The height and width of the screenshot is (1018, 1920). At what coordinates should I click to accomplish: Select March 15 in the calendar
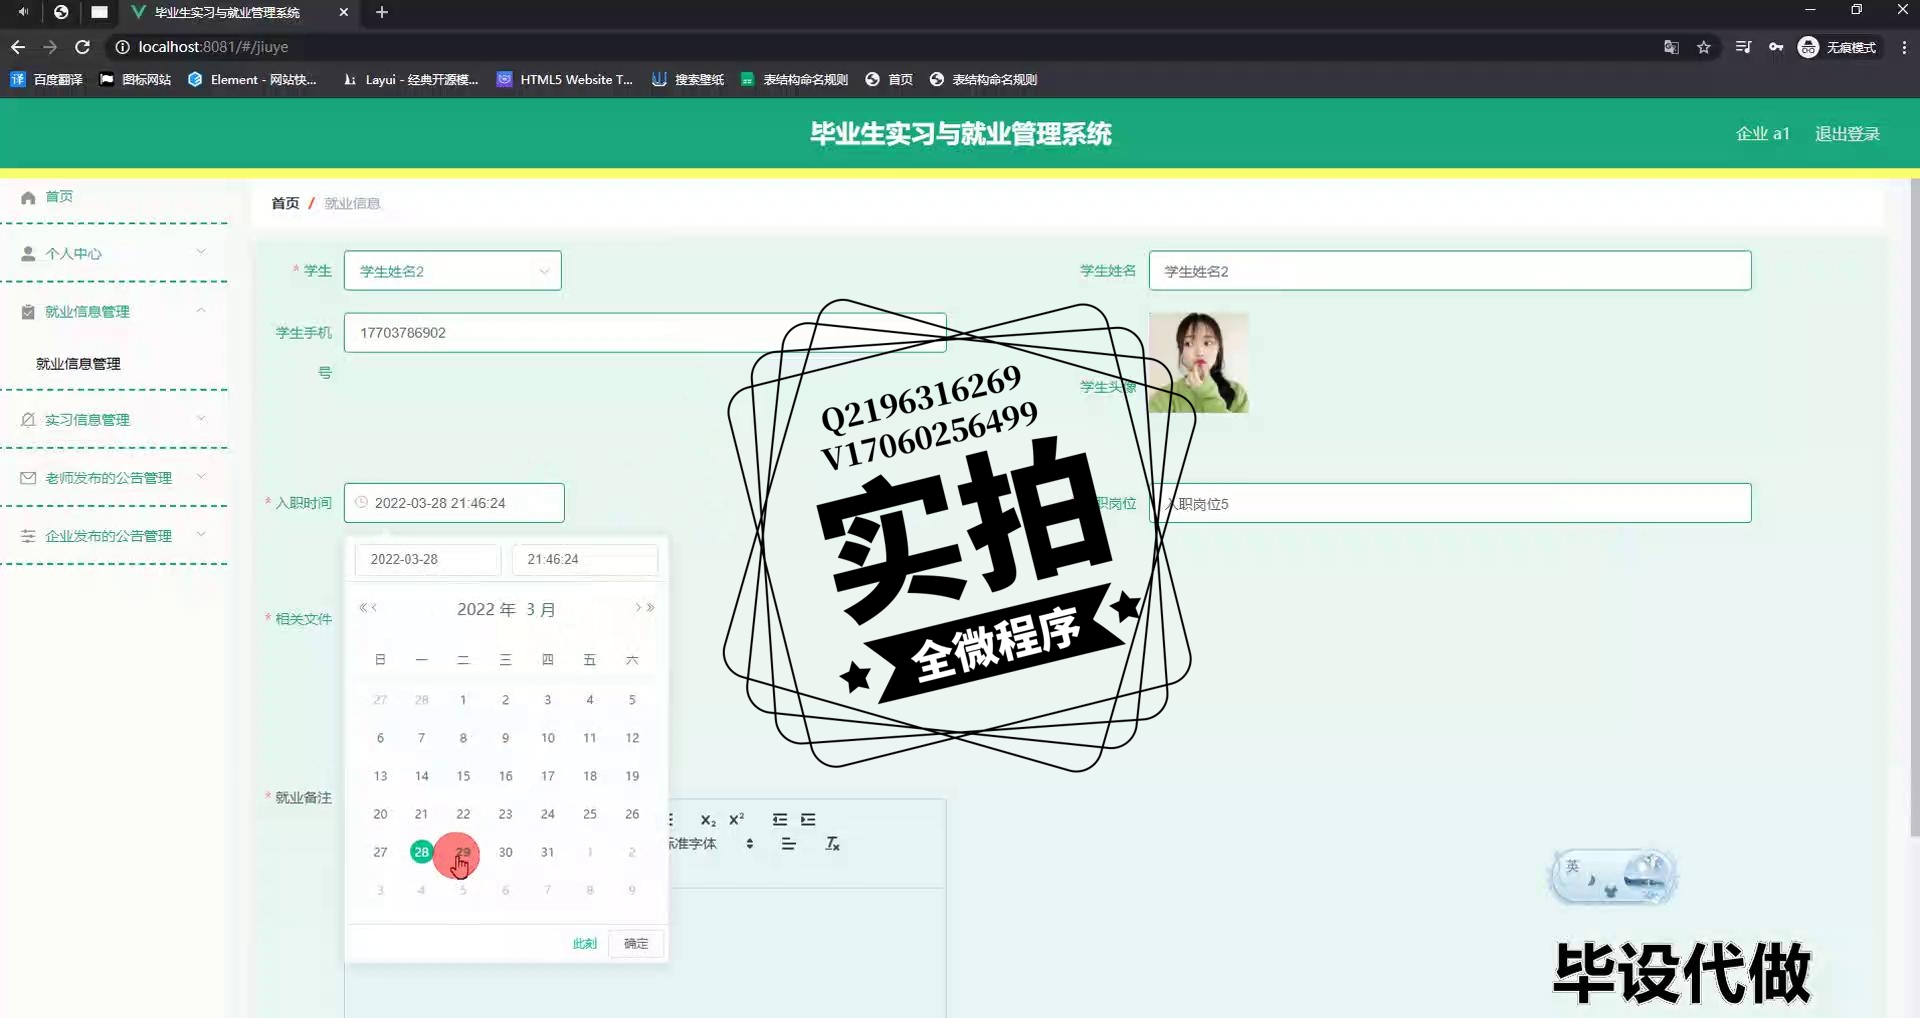463,776
